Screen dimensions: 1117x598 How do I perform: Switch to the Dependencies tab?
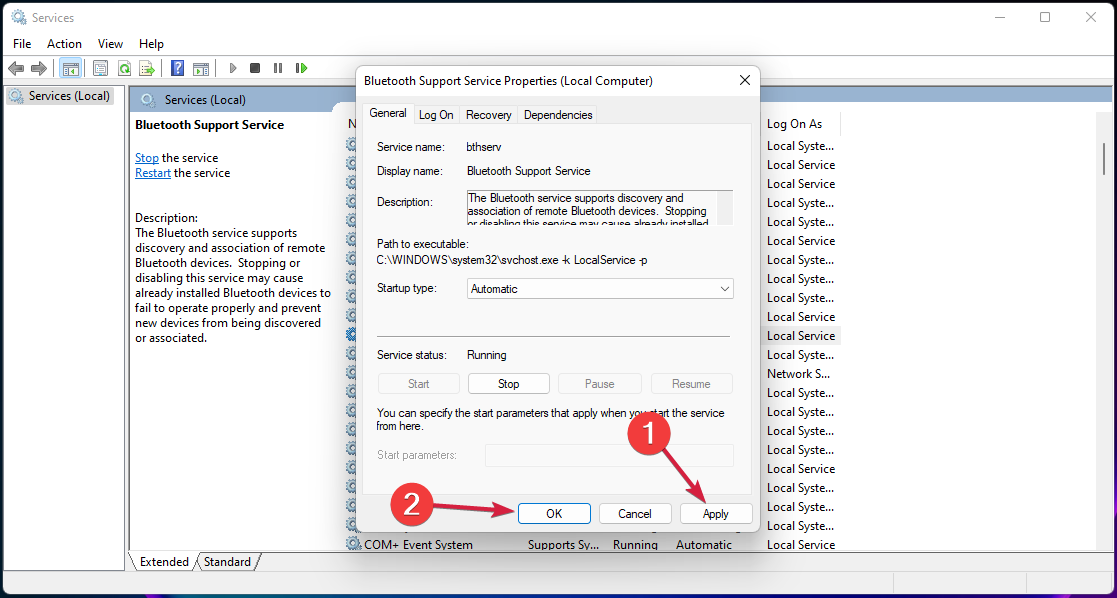[557, 114]
